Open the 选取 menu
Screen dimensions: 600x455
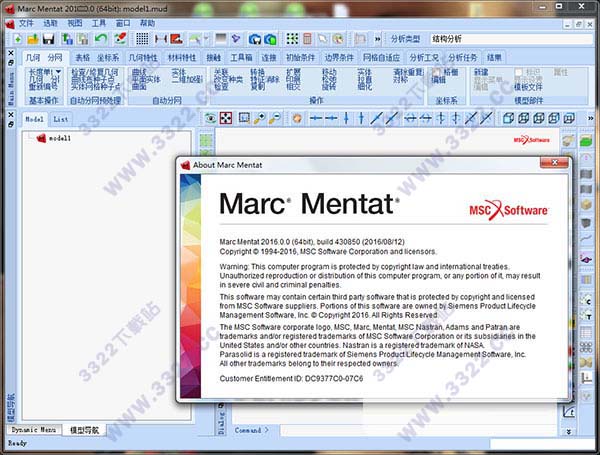point(50,24)
